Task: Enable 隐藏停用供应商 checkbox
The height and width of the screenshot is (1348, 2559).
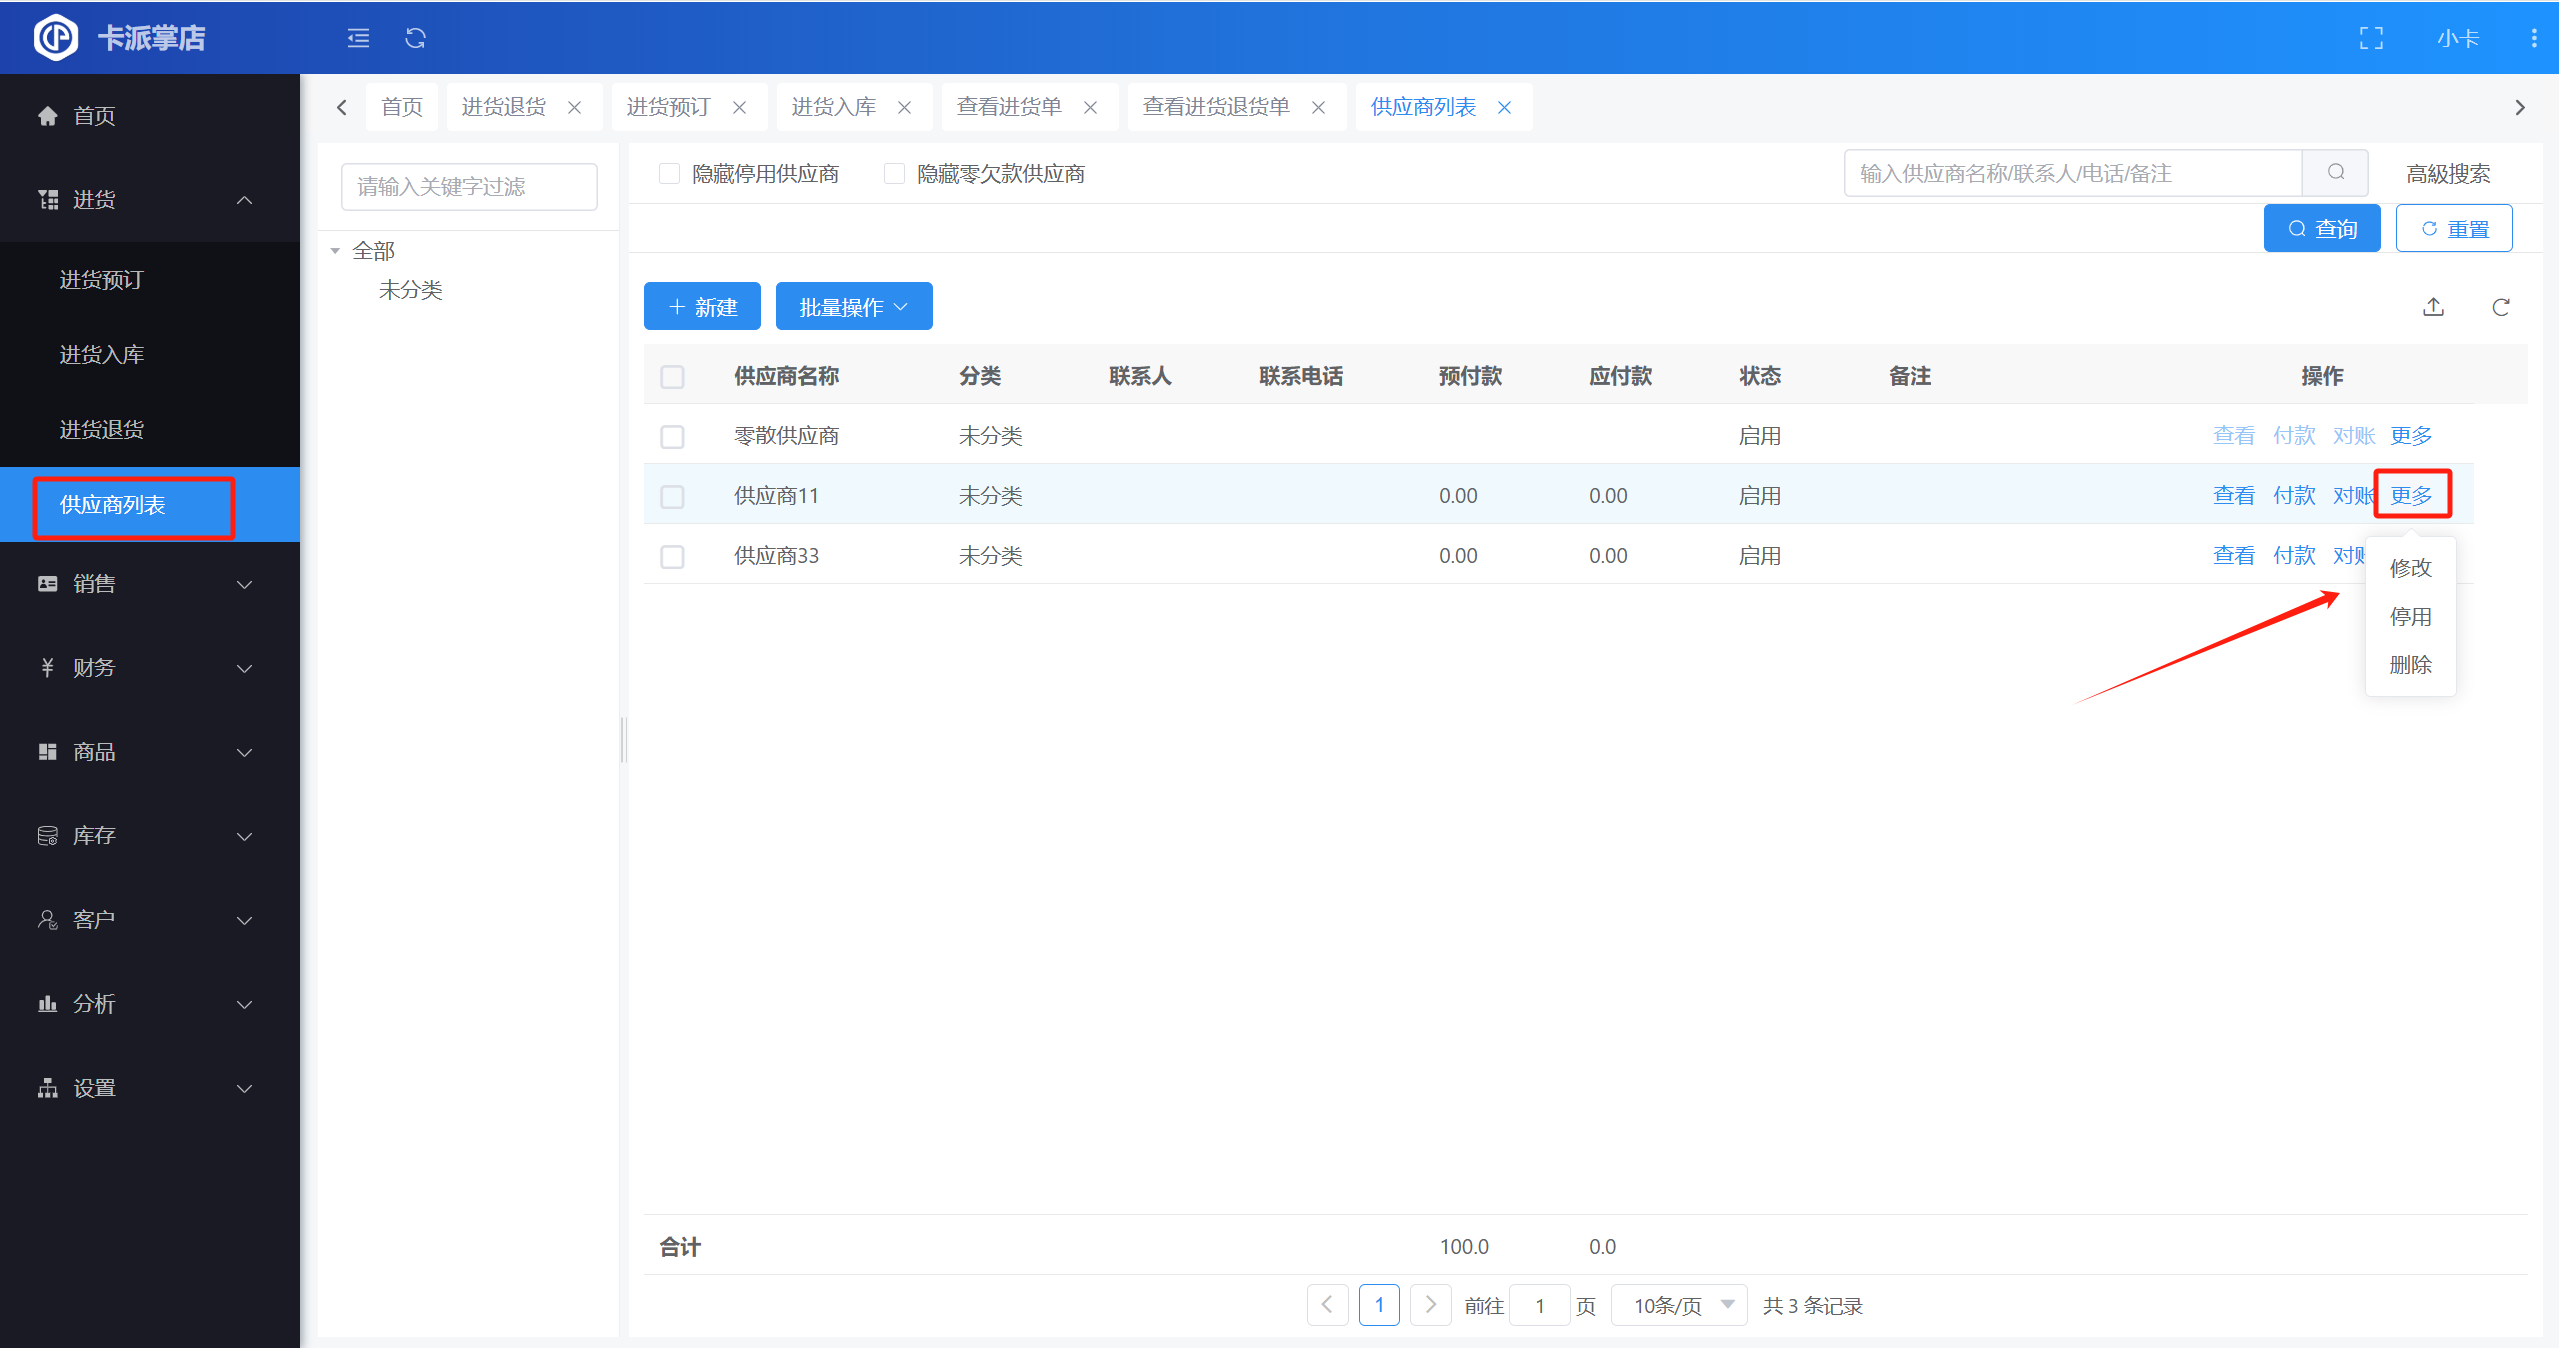Action: (669, 174)
